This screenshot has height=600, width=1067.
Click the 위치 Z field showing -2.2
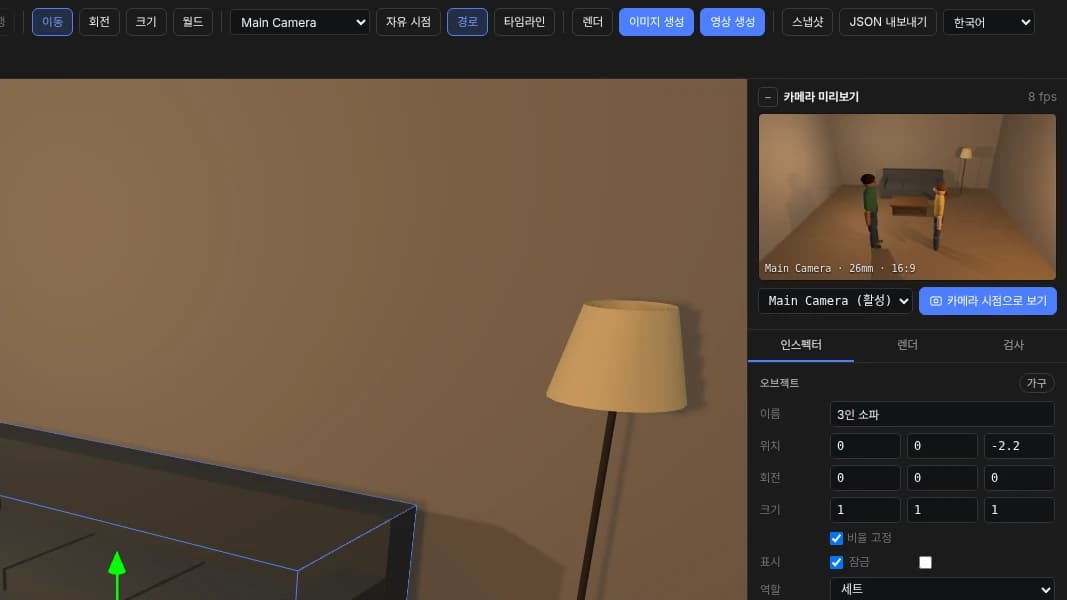coord(1019,446)
